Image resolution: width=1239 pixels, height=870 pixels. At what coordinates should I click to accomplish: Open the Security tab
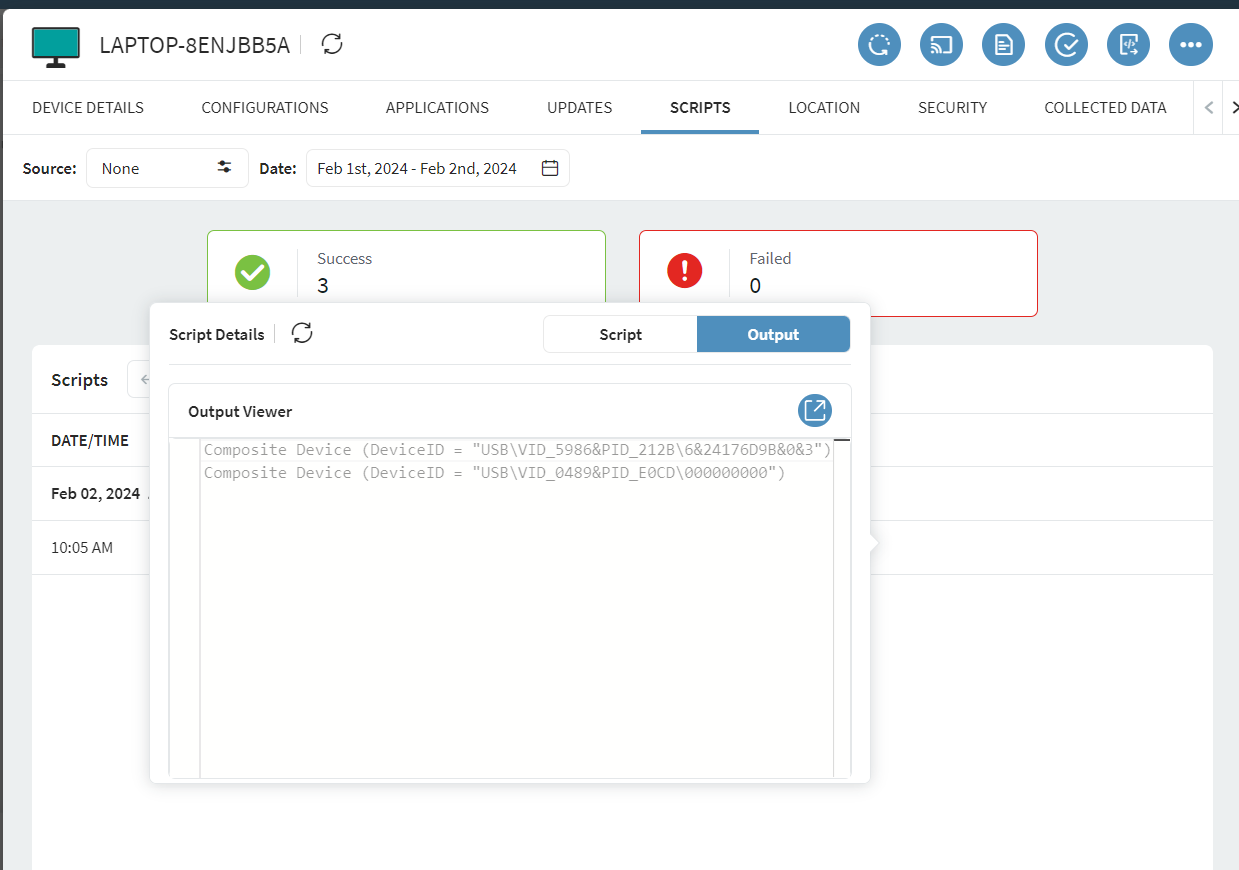(952, 108)
